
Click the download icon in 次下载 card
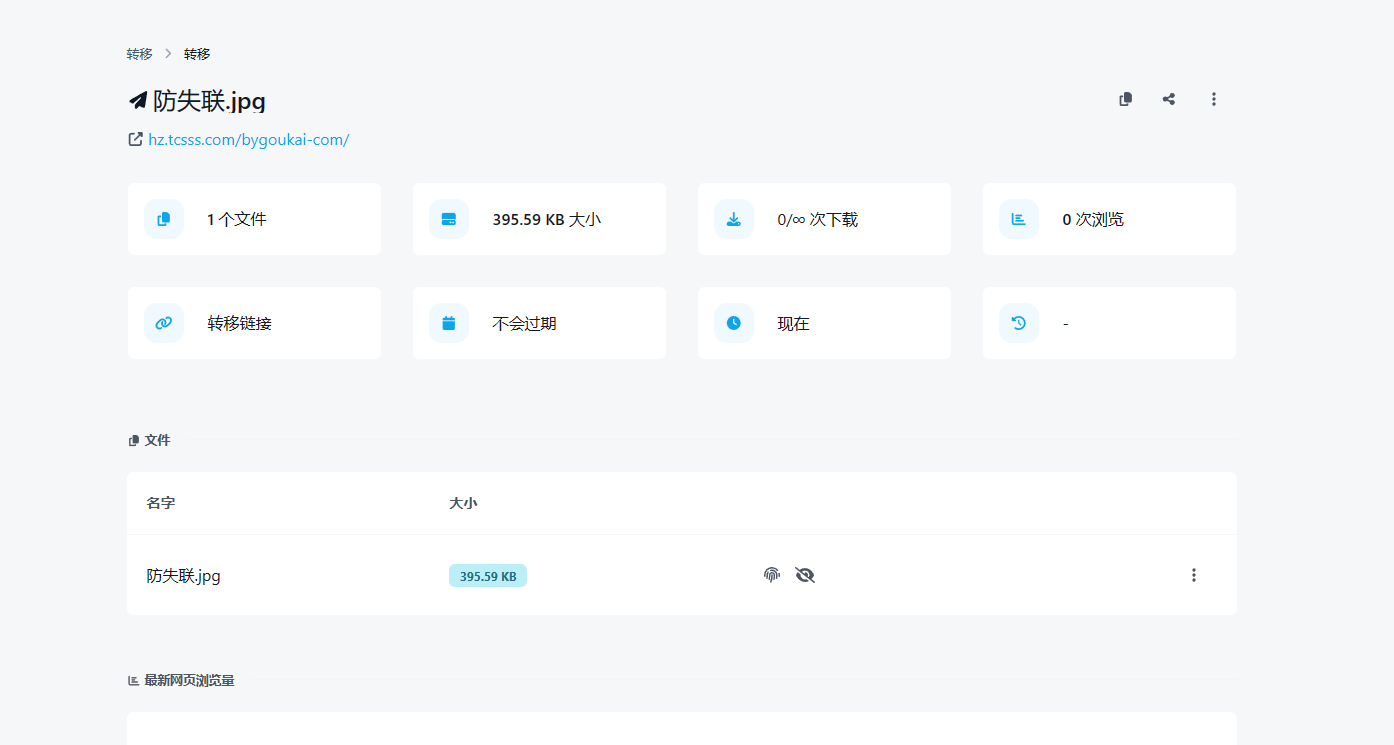pyautogui.click(x=734, y=219)
